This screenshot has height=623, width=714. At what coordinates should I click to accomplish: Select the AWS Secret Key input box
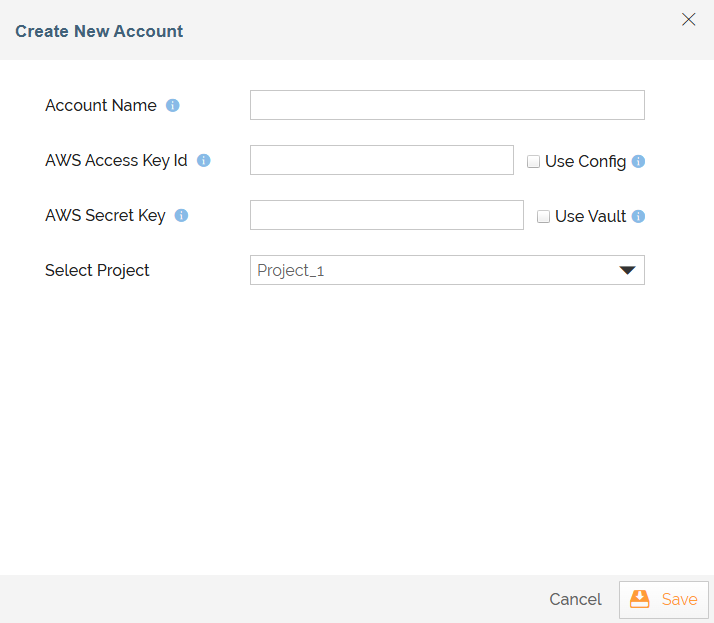click(387, 215)
